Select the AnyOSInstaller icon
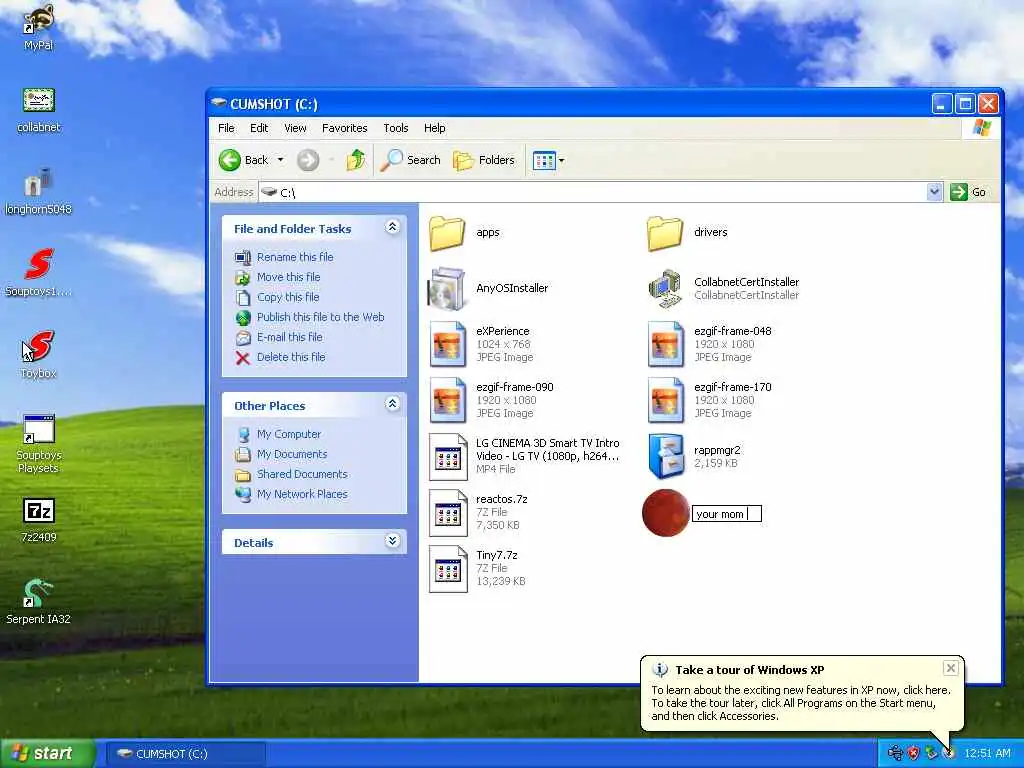Screen dimensions: 1024x768 point(447,288)
